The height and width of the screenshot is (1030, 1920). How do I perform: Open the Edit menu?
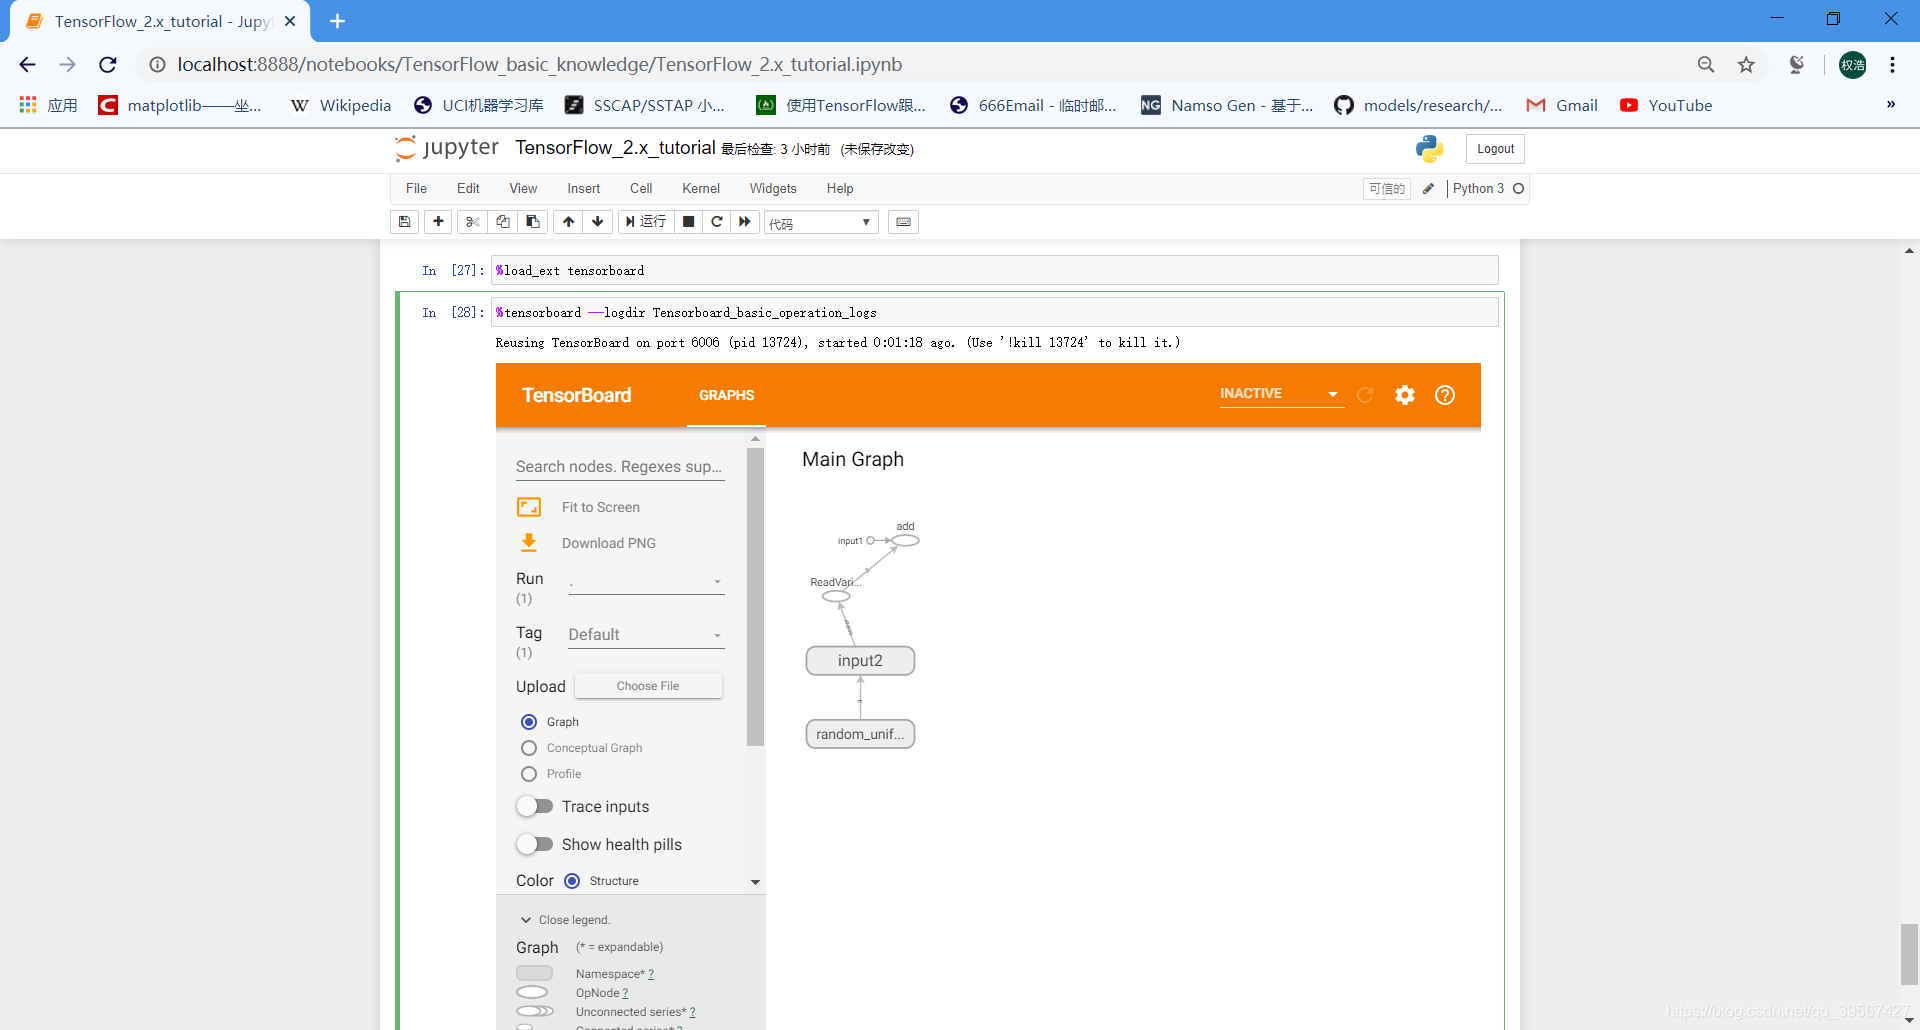coord(468,188)
